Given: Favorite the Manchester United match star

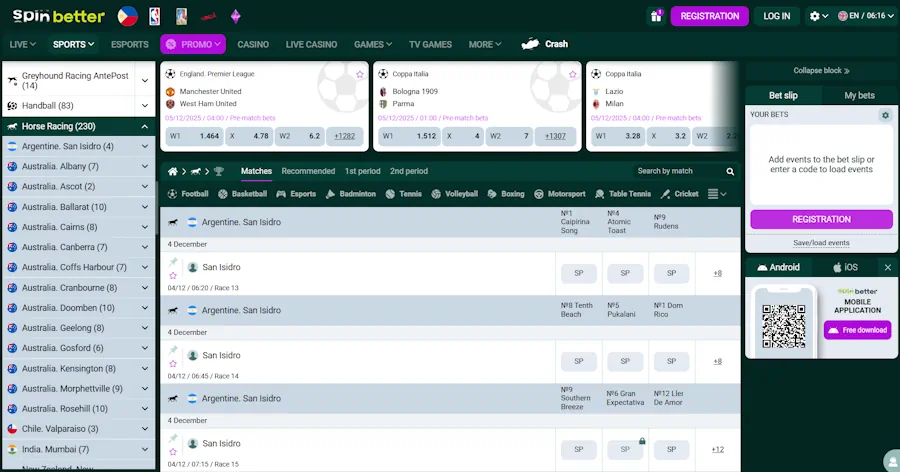Looking at the screenshot, I should 360,74.
